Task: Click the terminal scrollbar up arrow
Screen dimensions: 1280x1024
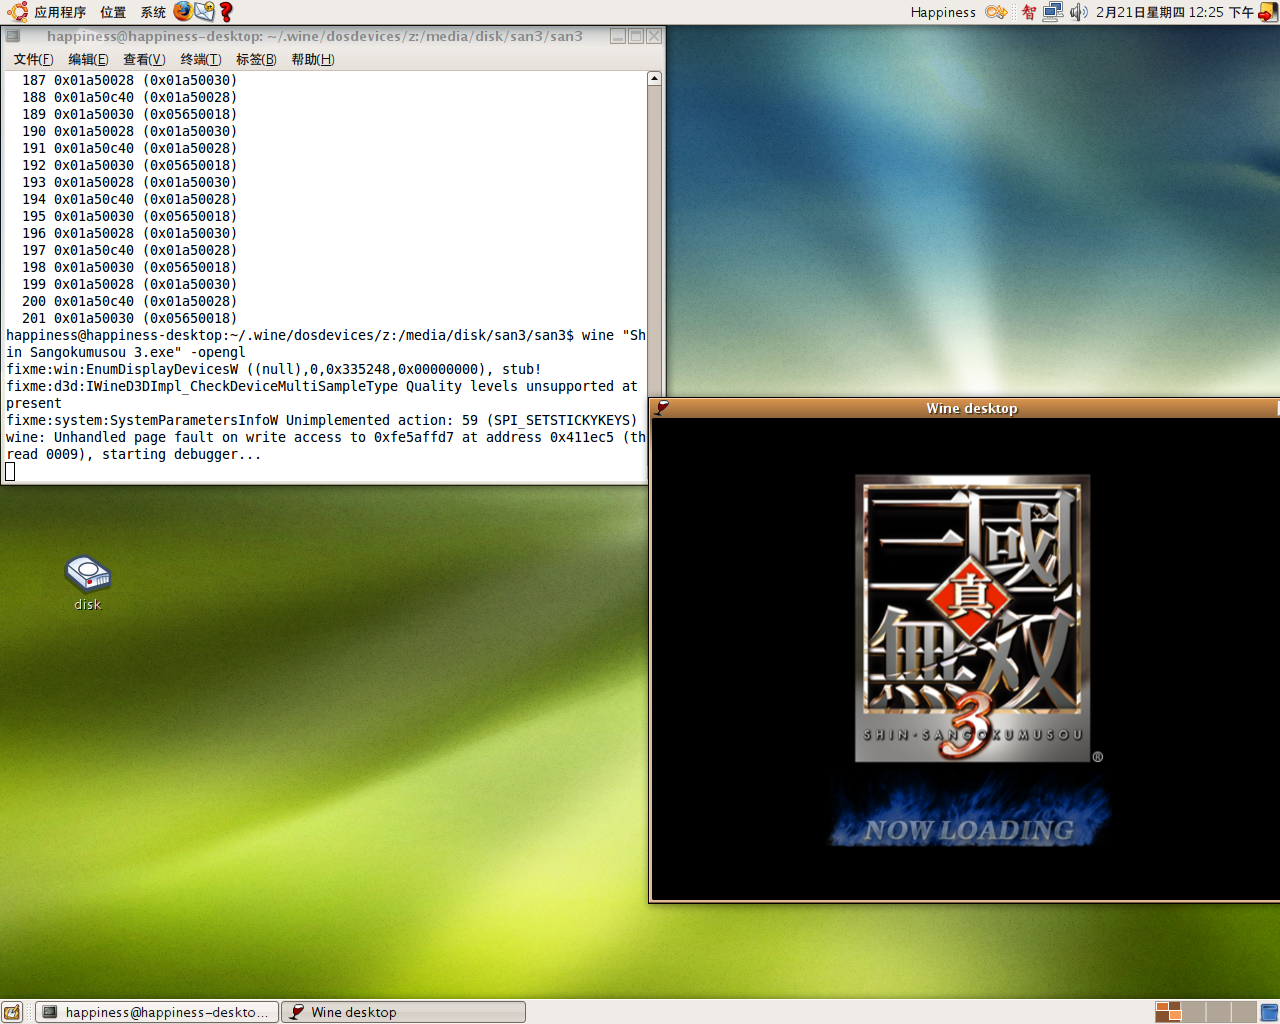Action: coord(654,78)
